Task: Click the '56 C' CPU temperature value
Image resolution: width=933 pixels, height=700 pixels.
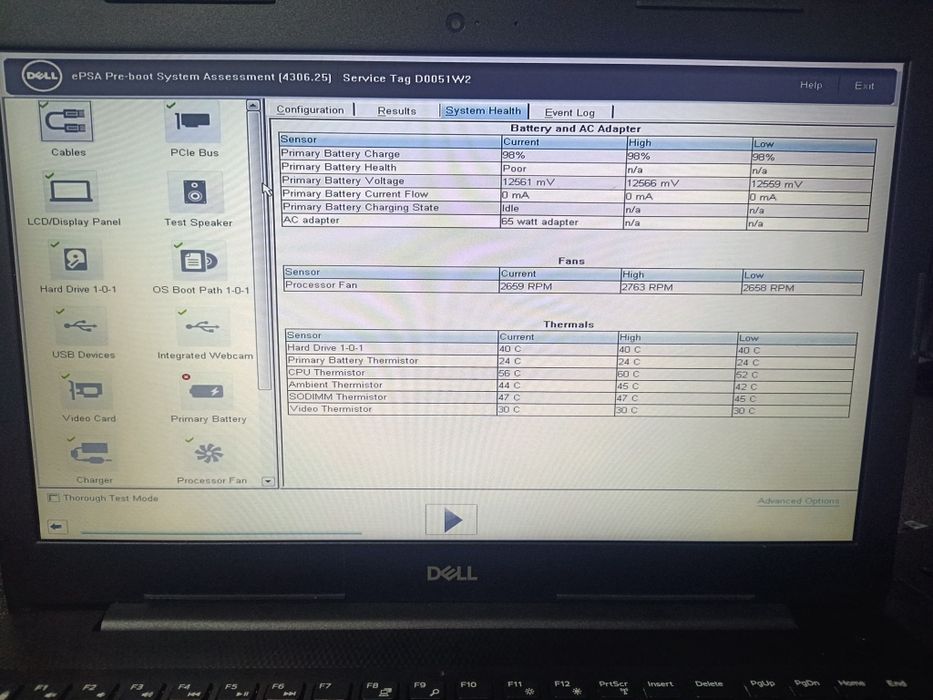Action: (509, 373)
